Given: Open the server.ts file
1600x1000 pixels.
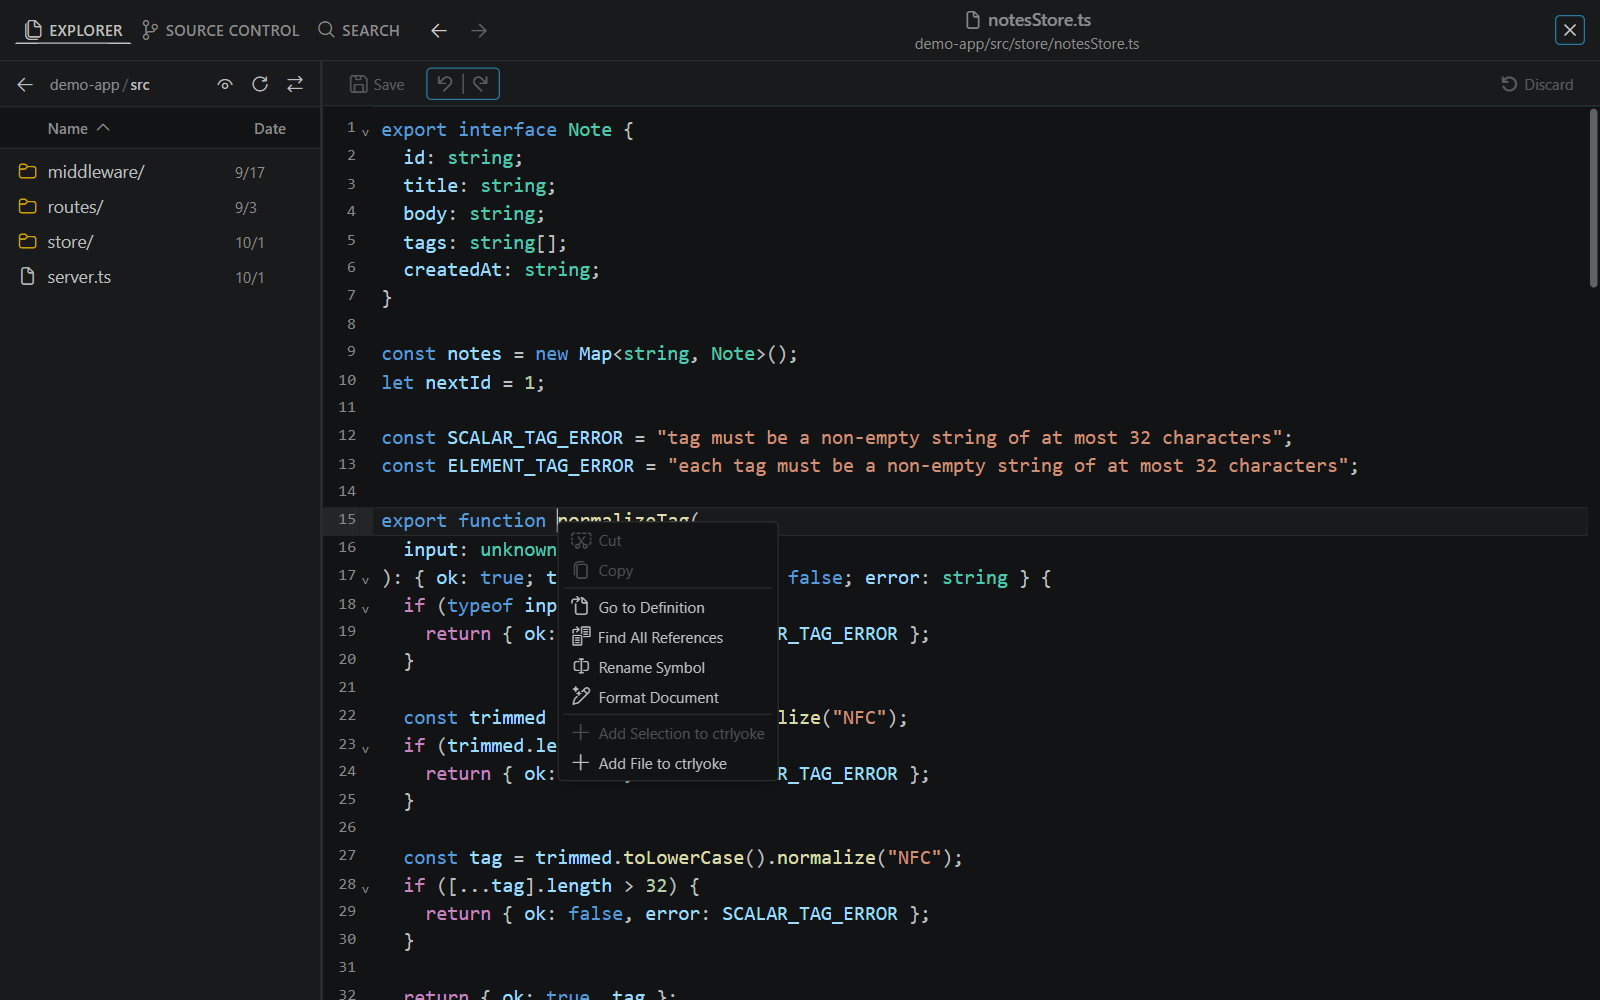Looking at the screenshot, I should pyautogui.click(x=160, y=277).
